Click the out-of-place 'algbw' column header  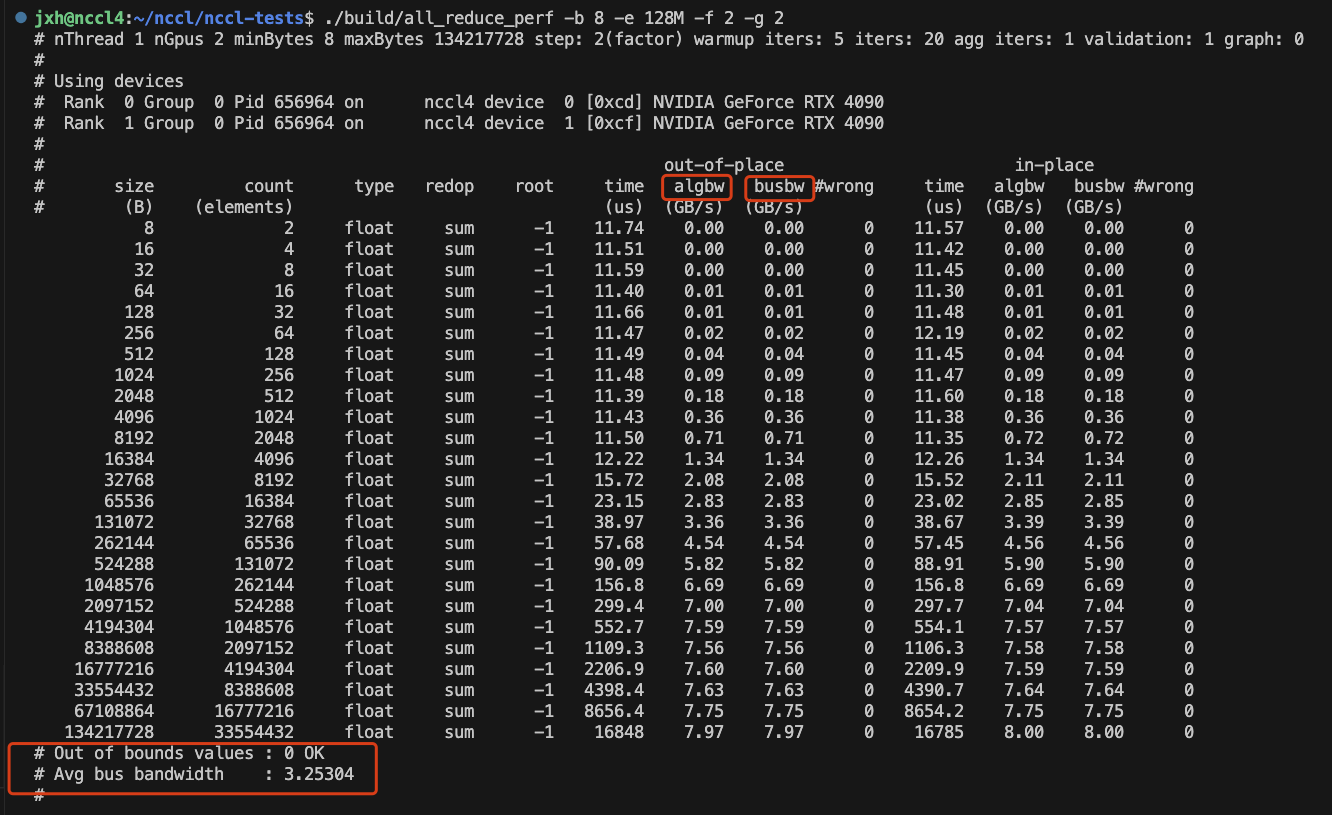coord(698,186)
